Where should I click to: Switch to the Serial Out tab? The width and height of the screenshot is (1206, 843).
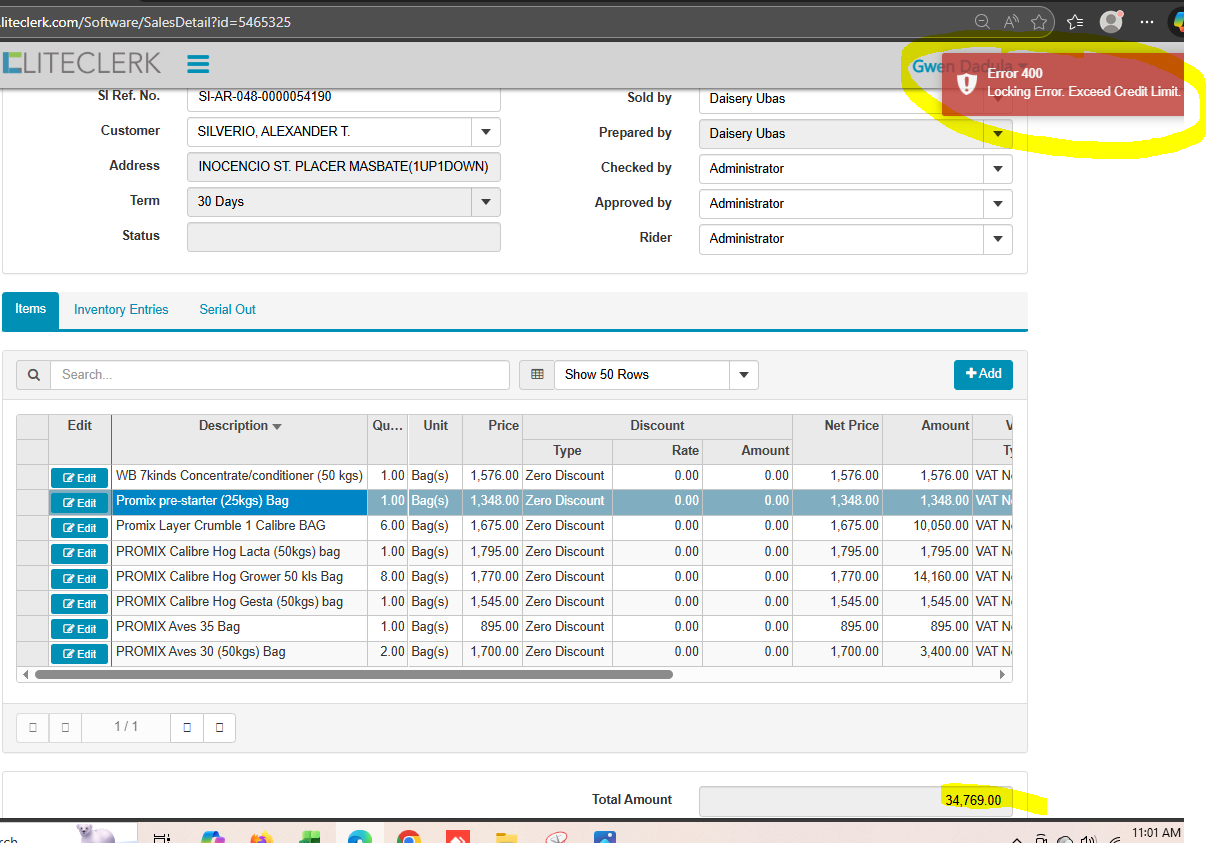point(227,310)
